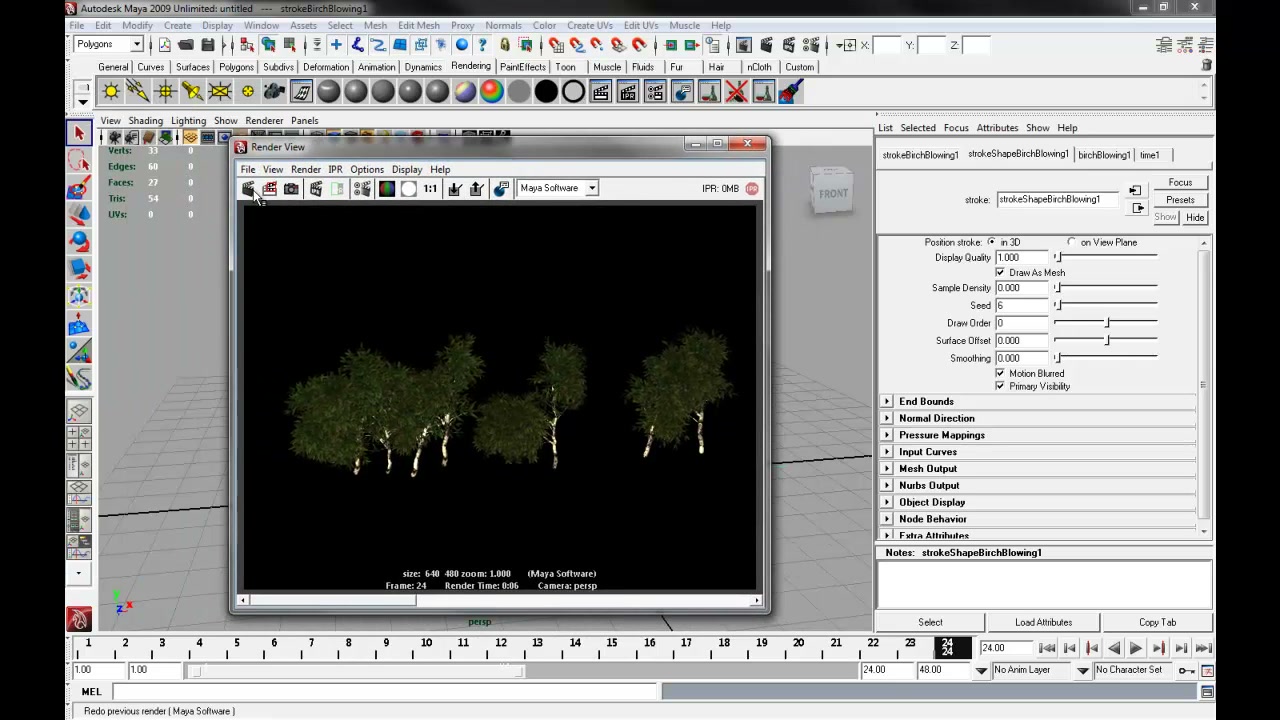Set Render View to real size 1:1

point(430,189)
